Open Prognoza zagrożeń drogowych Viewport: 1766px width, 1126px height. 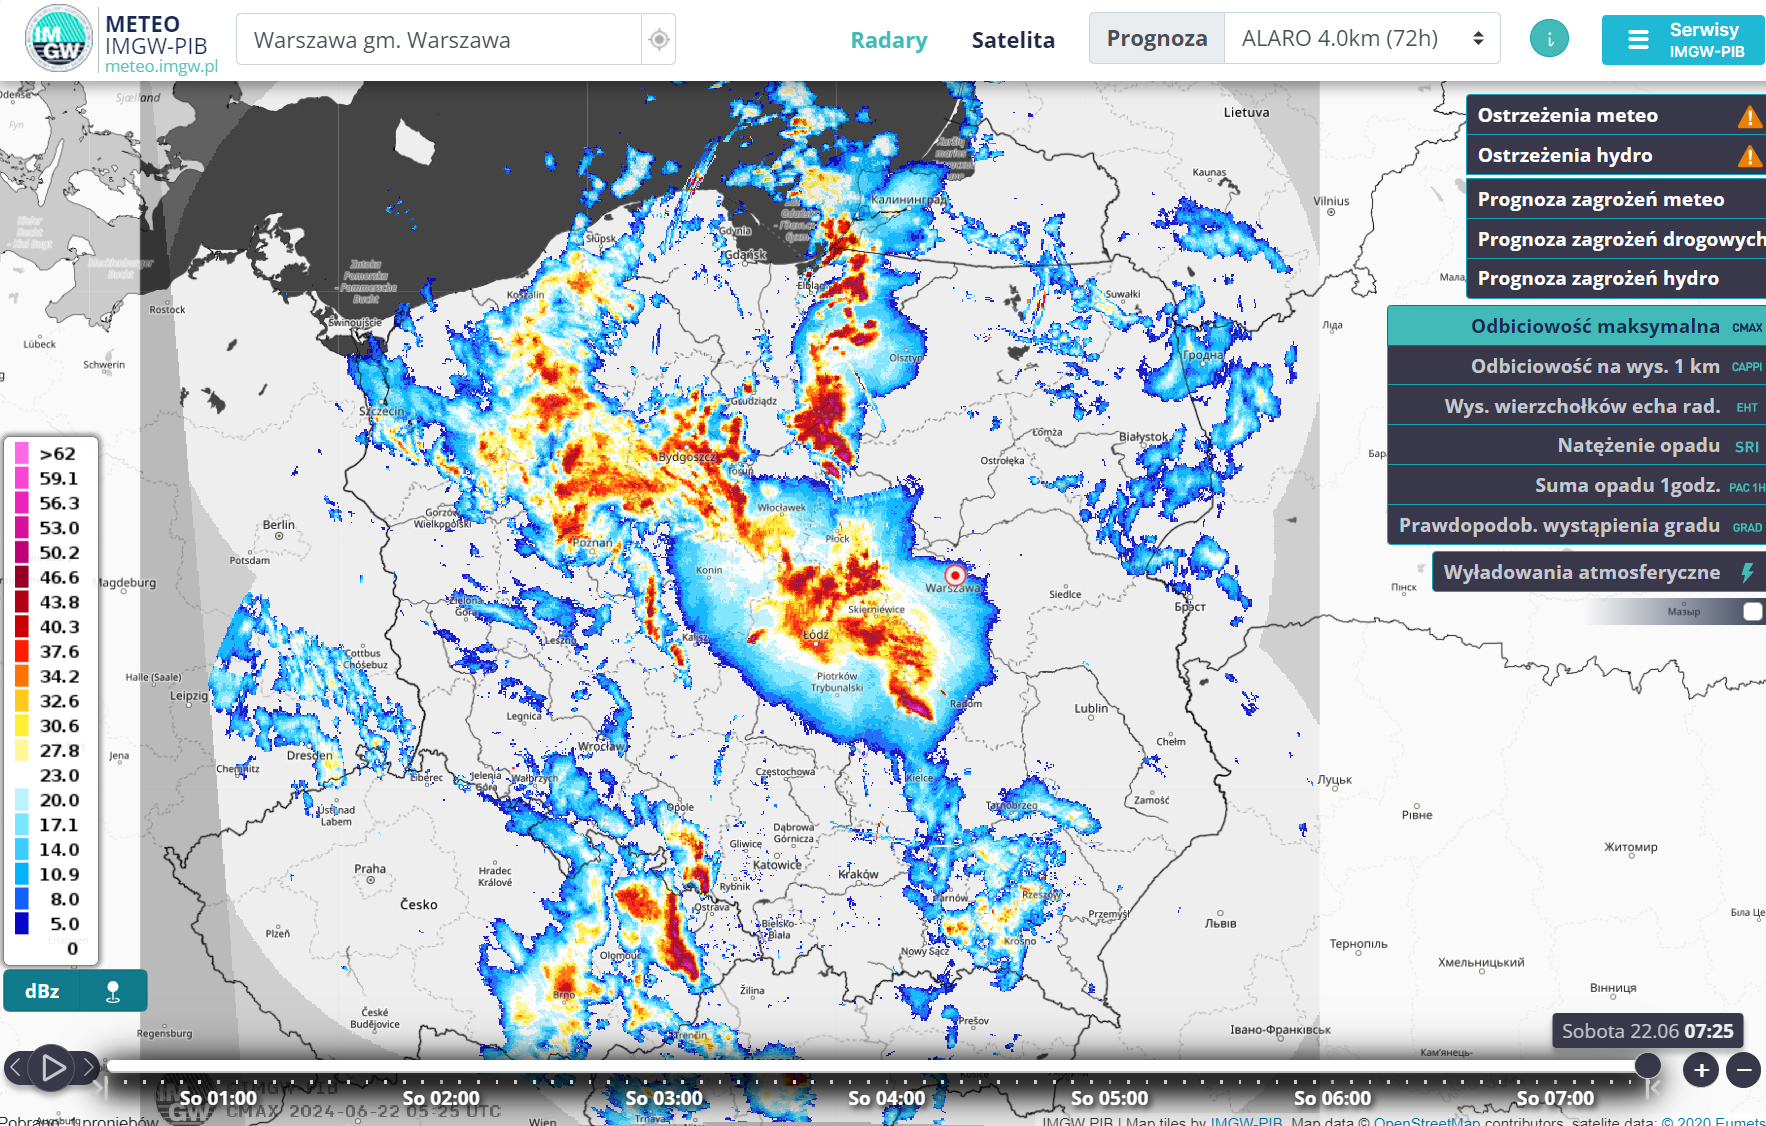1616,239
